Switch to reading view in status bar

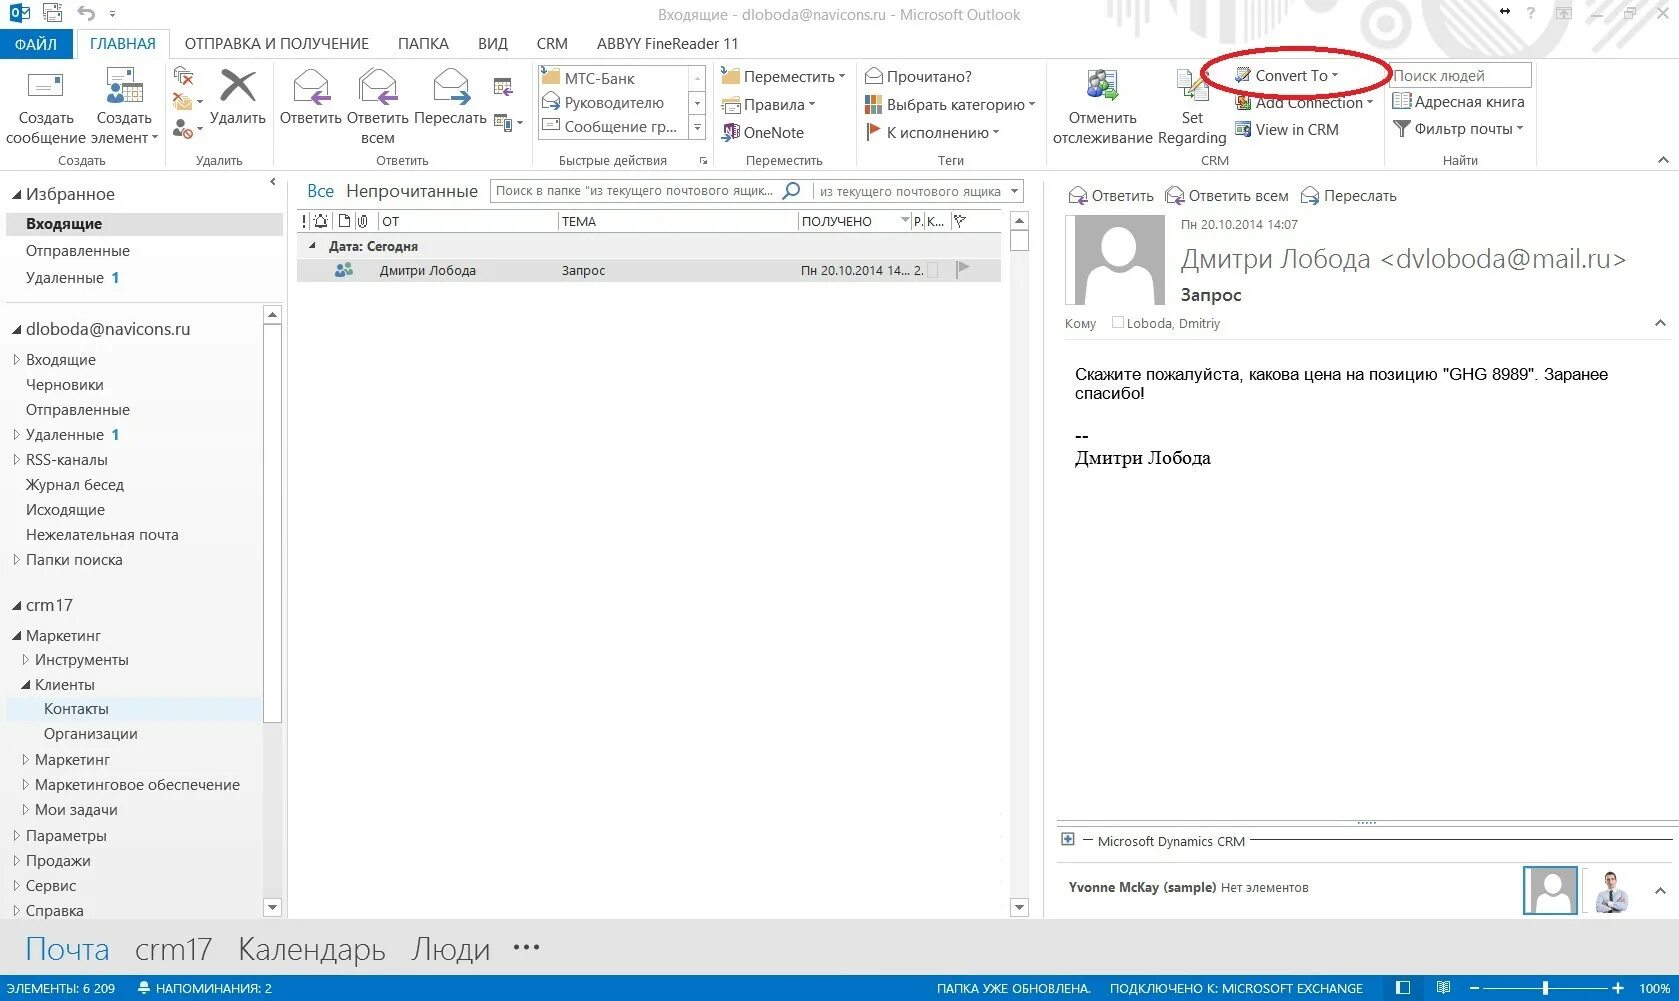[x=1443, y=988]
